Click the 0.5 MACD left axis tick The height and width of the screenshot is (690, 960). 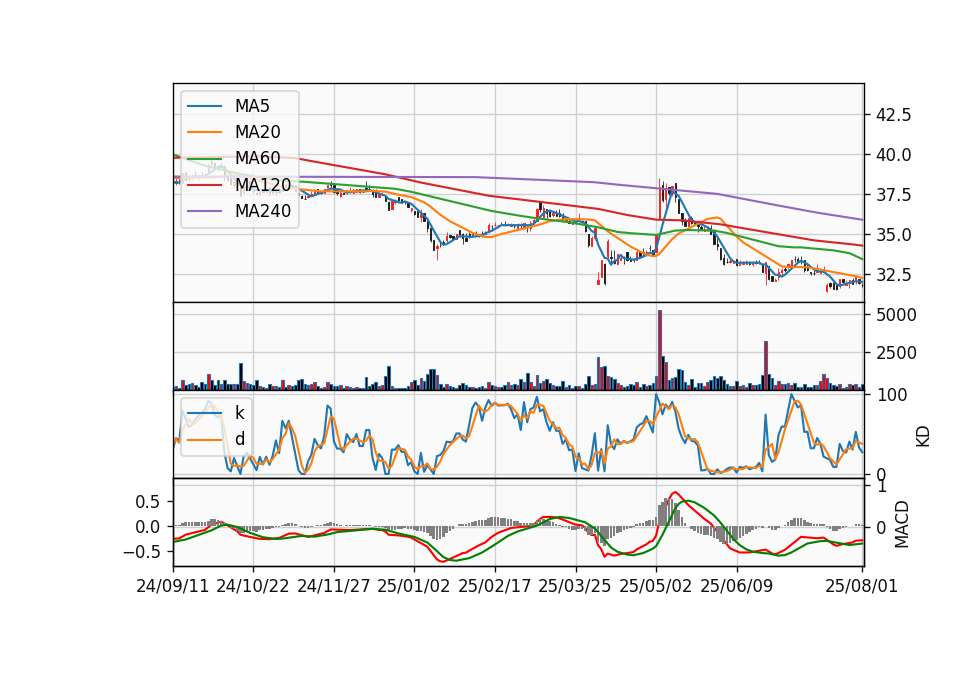pyautogui.click(x=148, y=502)
